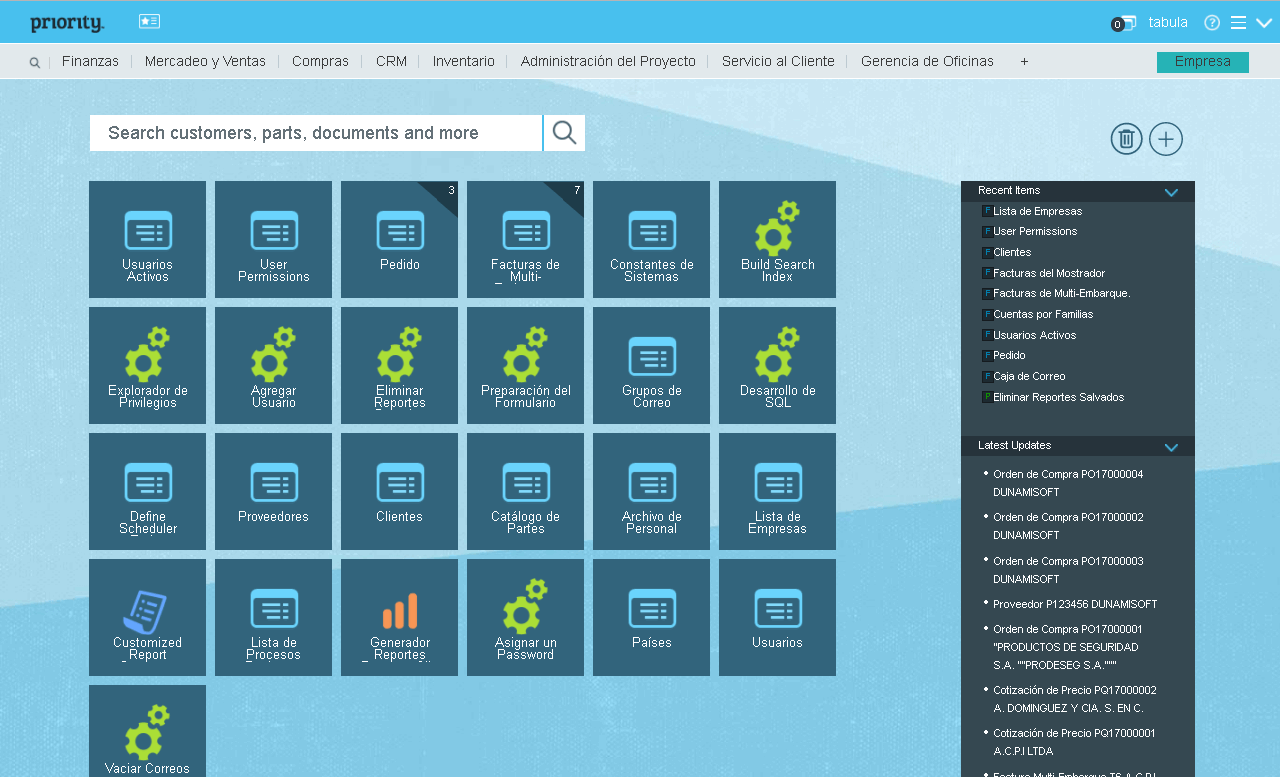Open the Desarrollo de SQL tile
Viewport: 1280px width, 777px height.
[x=777, y=366]
